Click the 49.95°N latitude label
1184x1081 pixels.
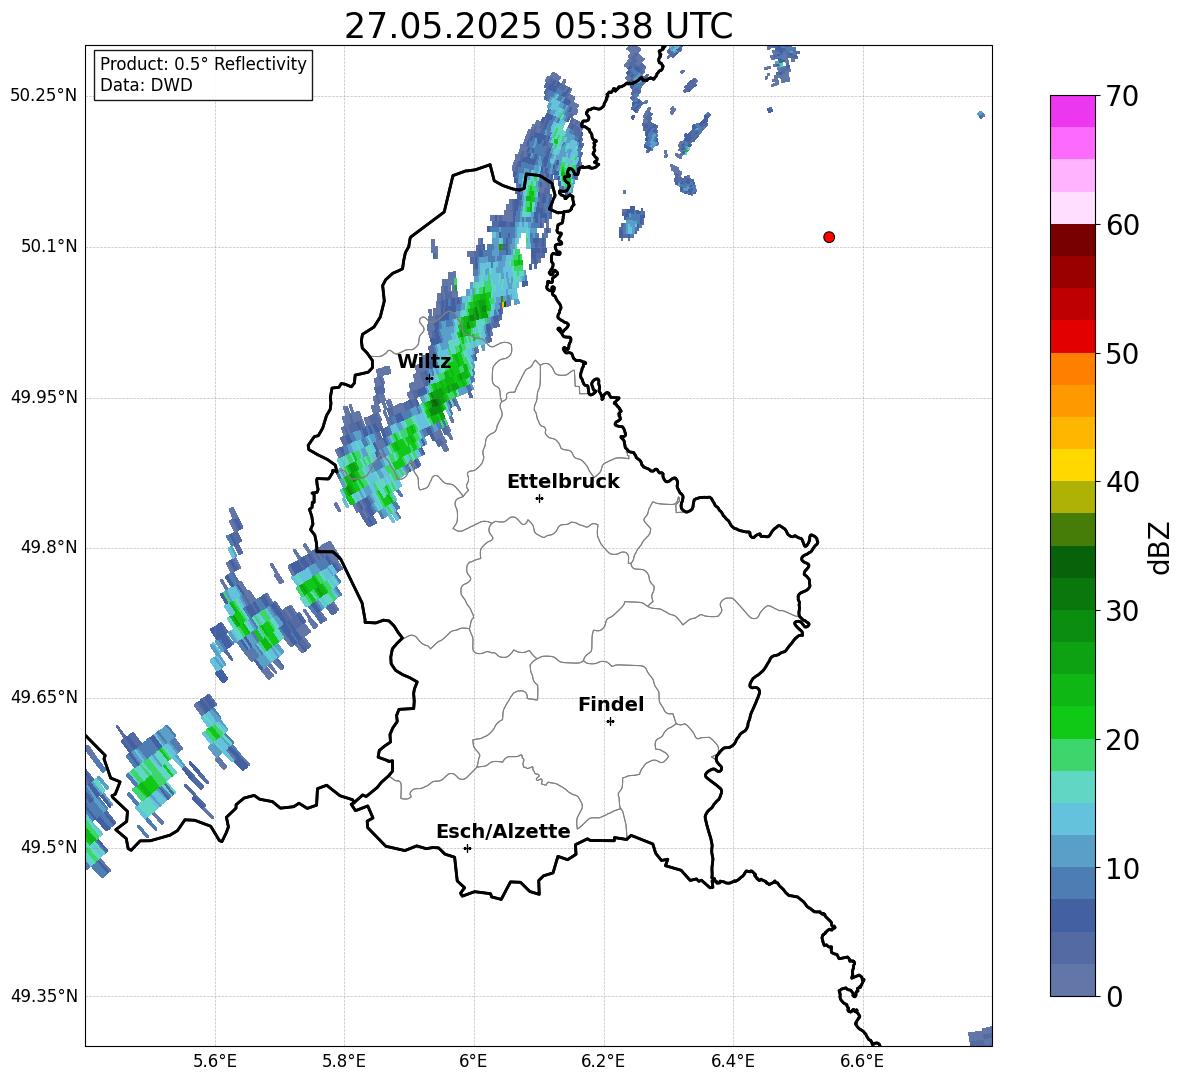44,397
